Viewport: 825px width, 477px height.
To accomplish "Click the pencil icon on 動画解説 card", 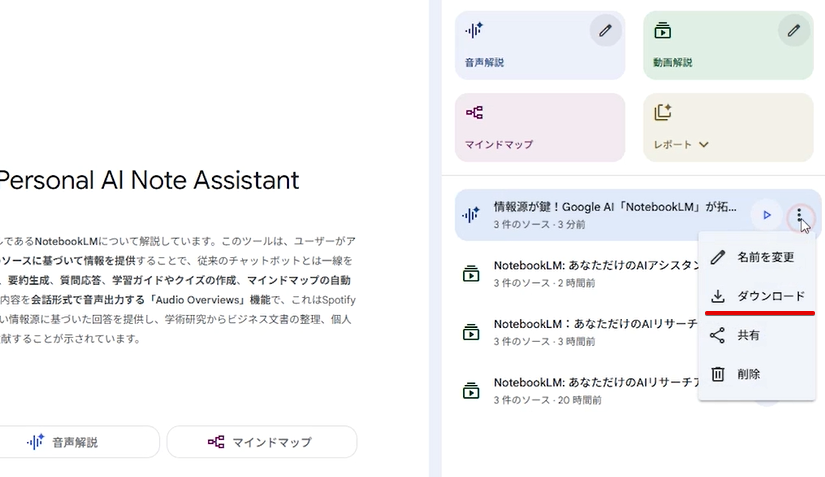I will (x=793, y=31).
